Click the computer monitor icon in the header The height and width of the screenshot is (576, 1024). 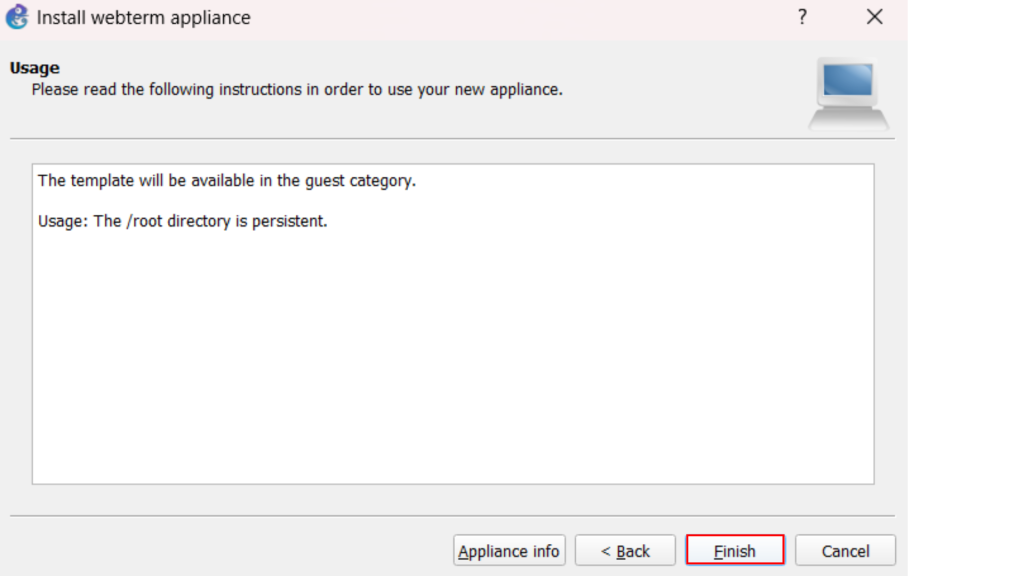click(848, 94)
